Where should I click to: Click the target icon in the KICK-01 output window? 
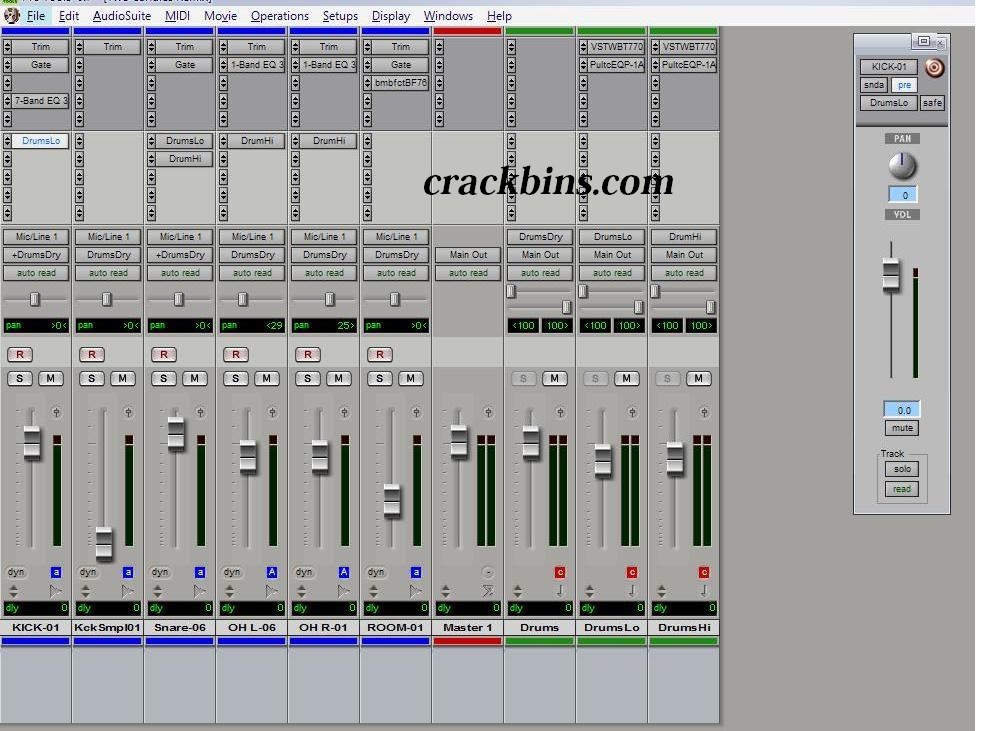(x=935, y=68)
